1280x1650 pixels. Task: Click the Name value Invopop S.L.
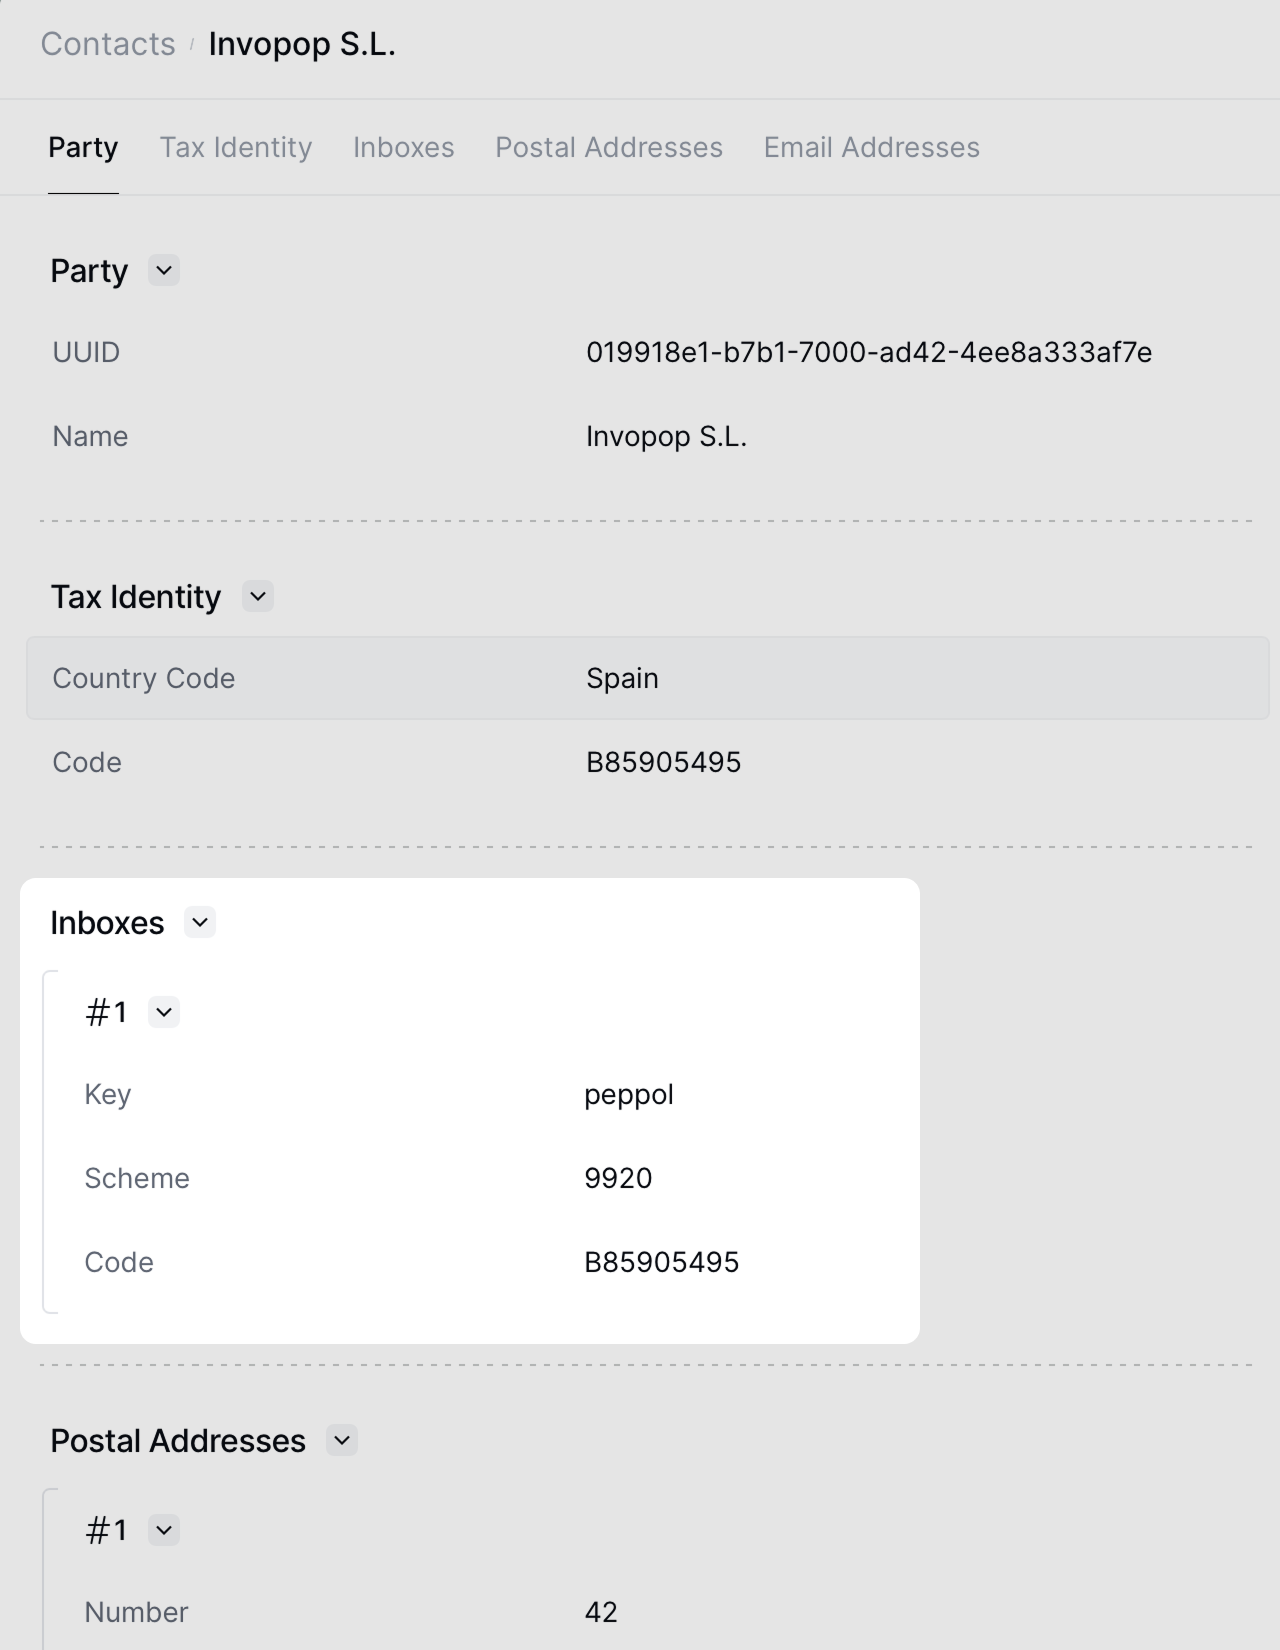pyautogui.click(x=667, y=436)
